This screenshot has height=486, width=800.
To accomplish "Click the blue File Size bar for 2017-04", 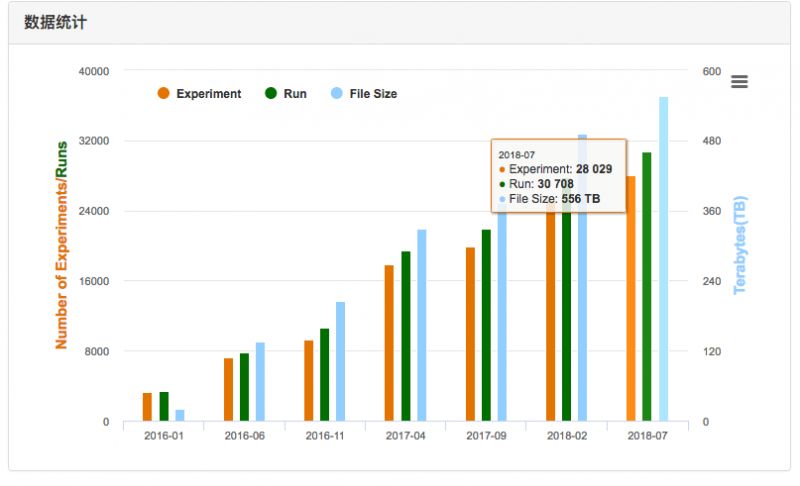I will [422, 325].
